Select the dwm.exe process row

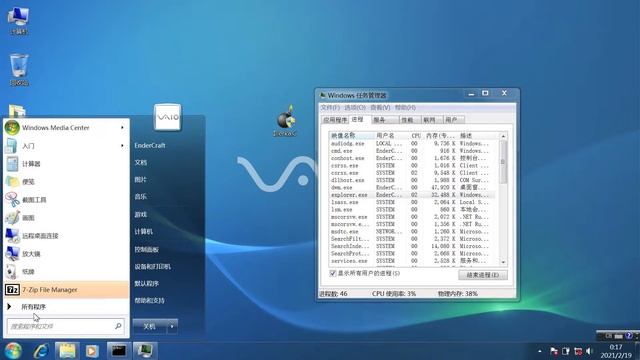(413, 188)
